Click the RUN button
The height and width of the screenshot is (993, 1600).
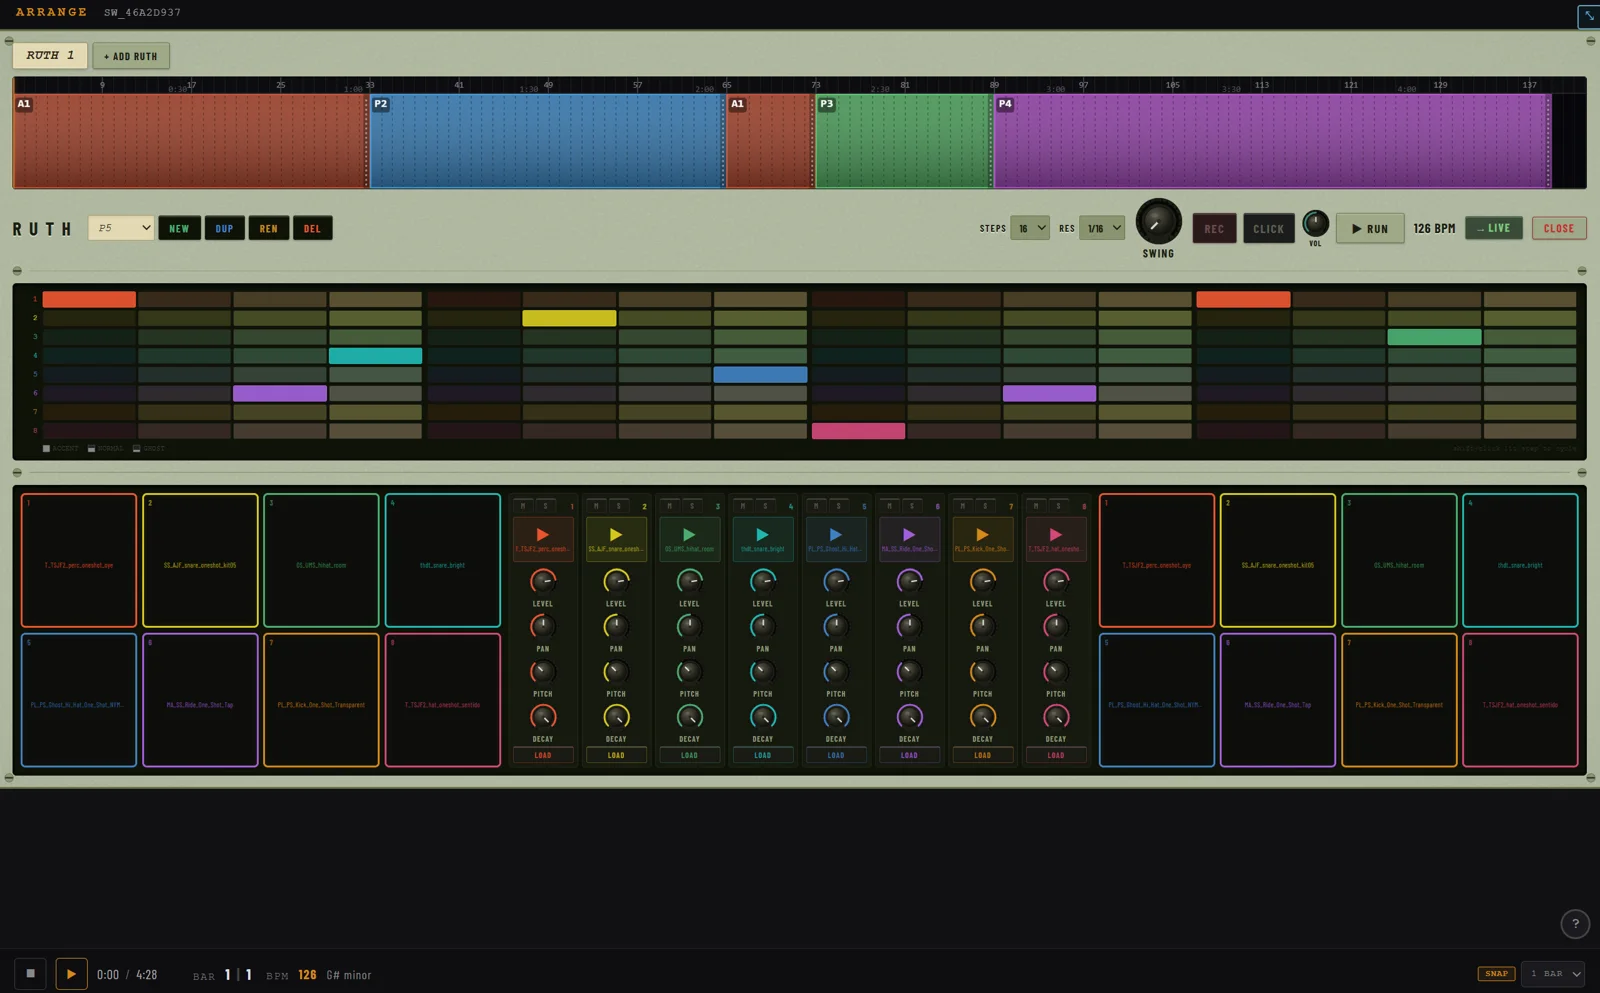point(1370,228)
